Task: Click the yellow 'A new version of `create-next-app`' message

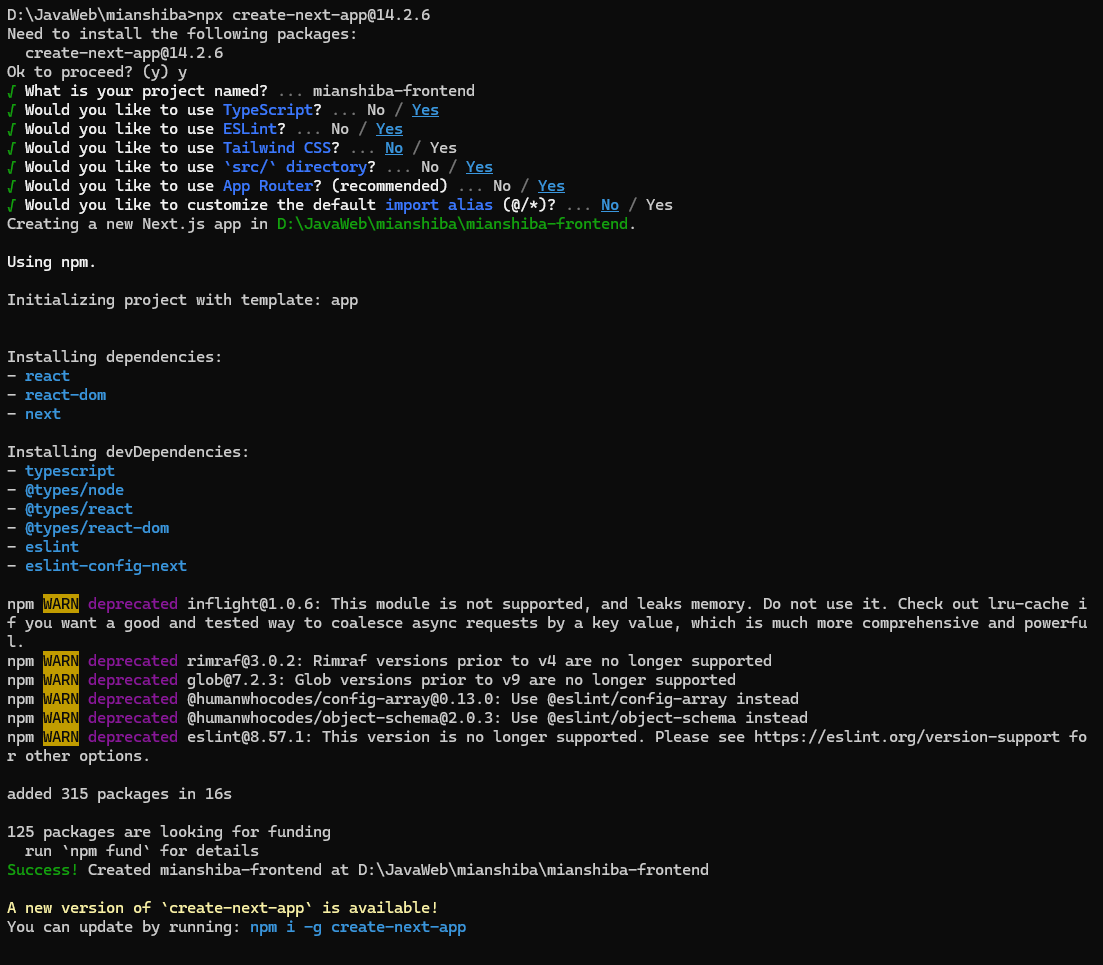Action: coord(222,907)
